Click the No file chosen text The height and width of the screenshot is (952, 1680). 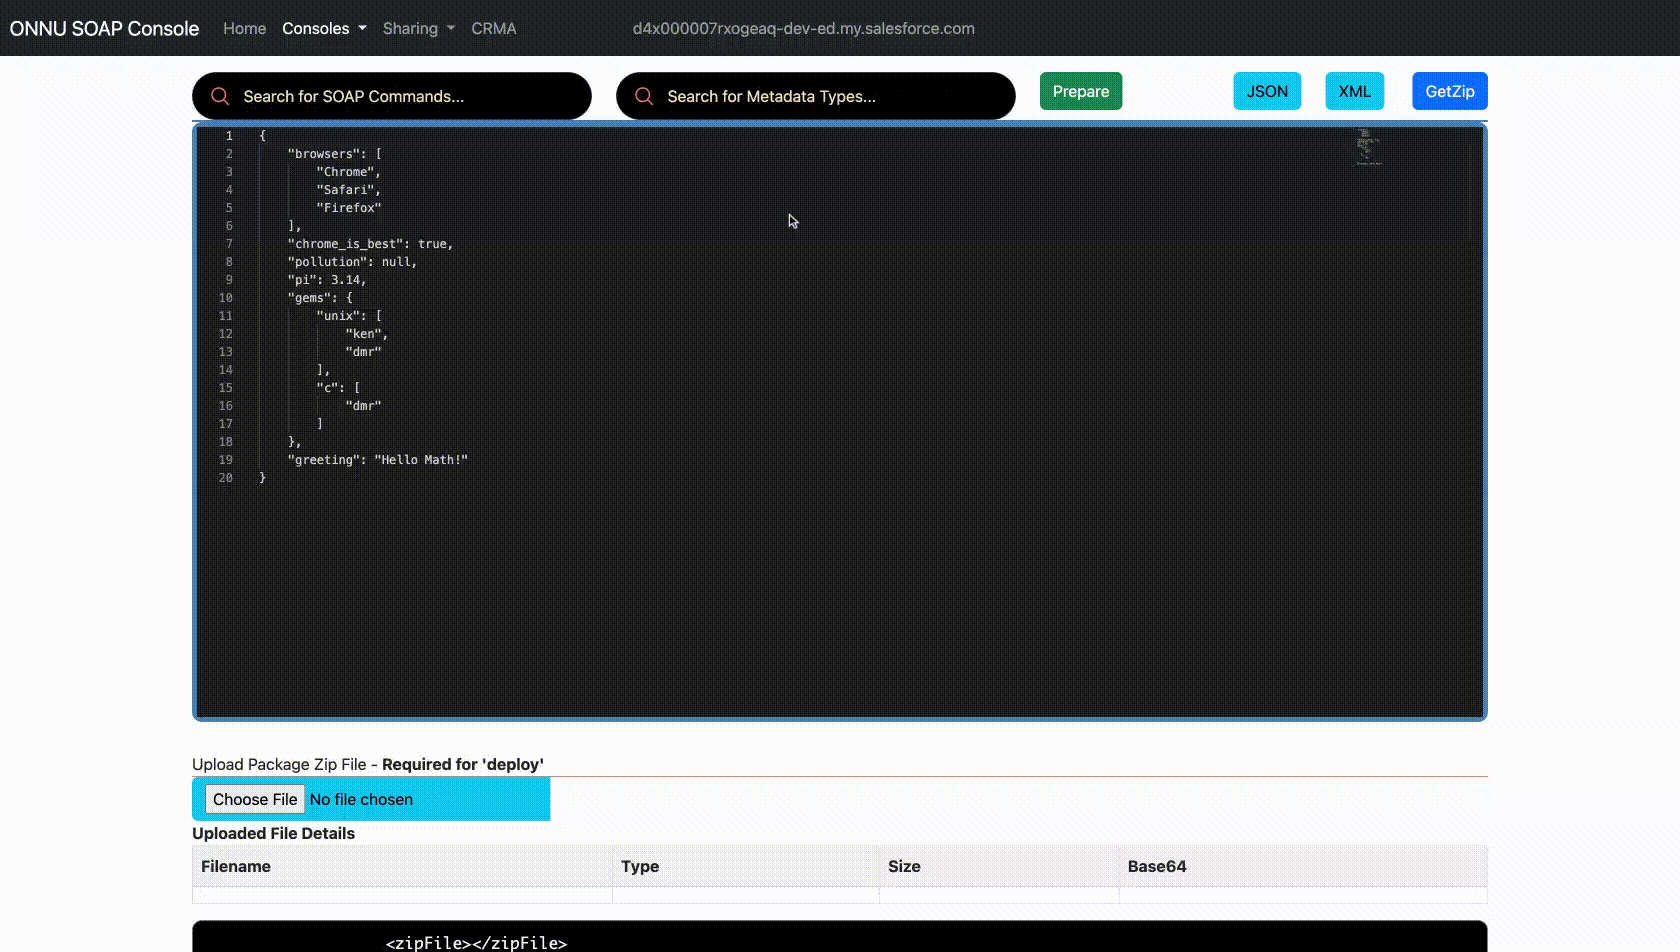[x=361, y=799]
